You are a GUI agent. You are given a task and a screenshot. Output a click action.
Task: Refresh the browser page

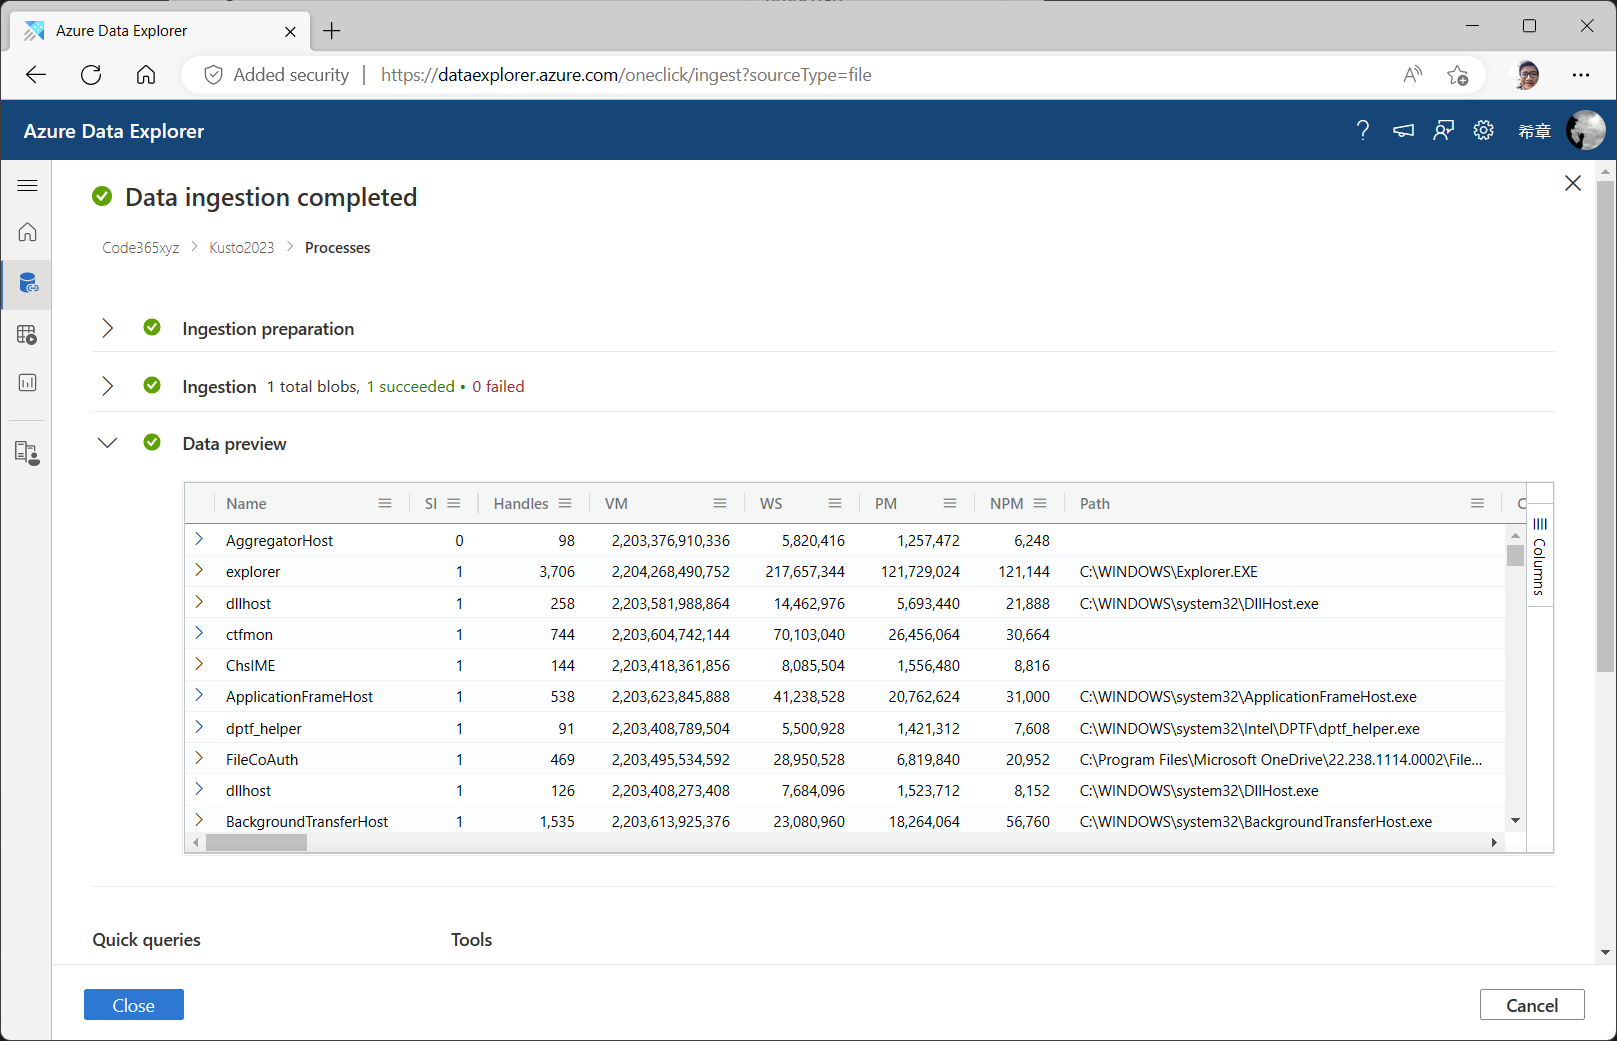91,75
